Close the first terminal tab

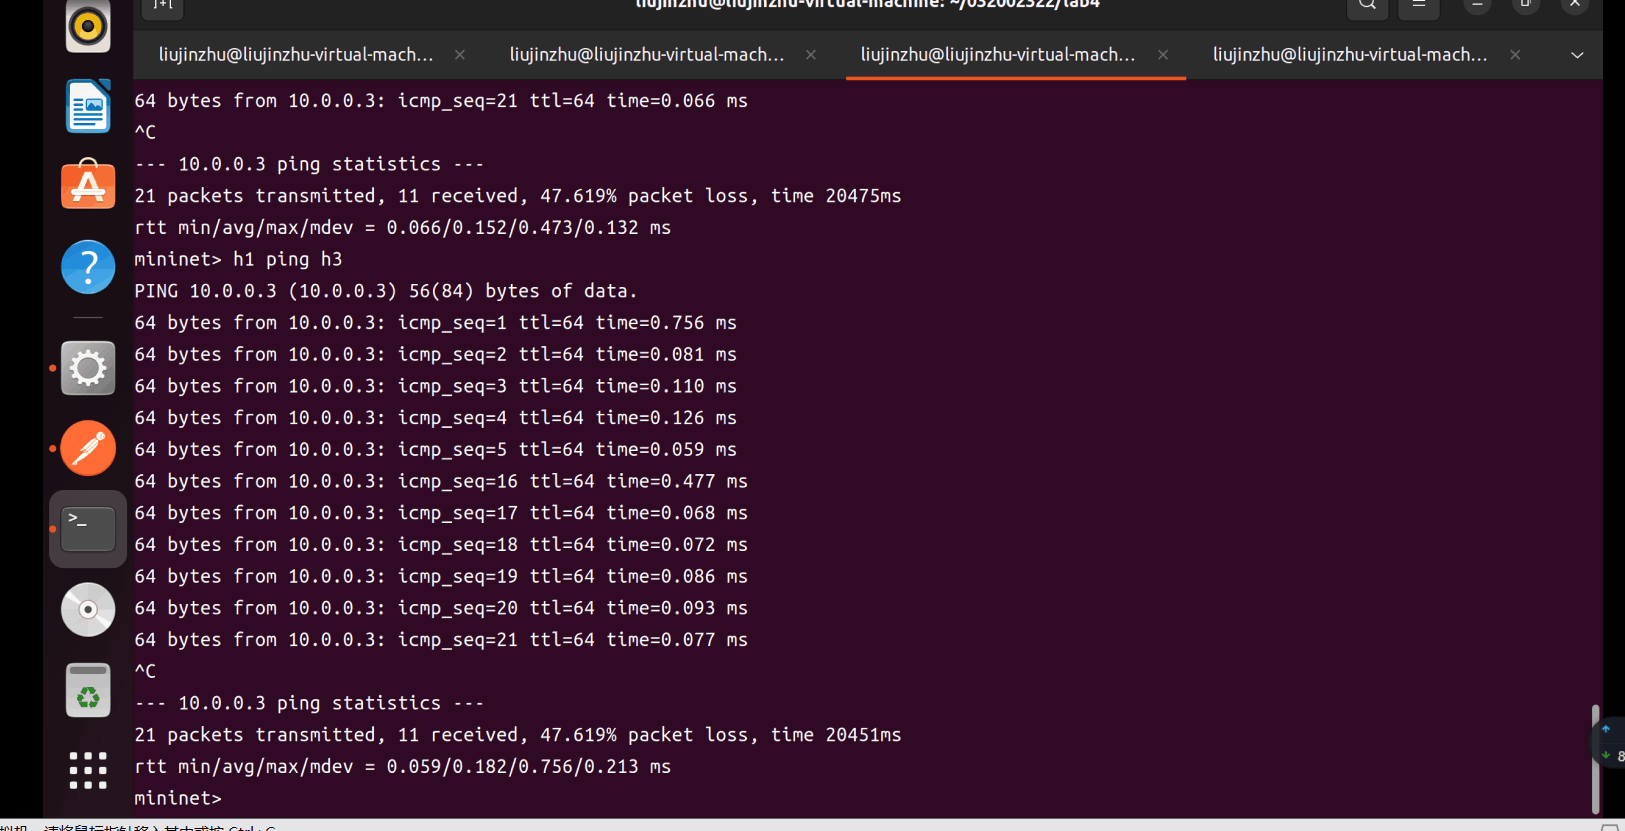click(460, 55)
